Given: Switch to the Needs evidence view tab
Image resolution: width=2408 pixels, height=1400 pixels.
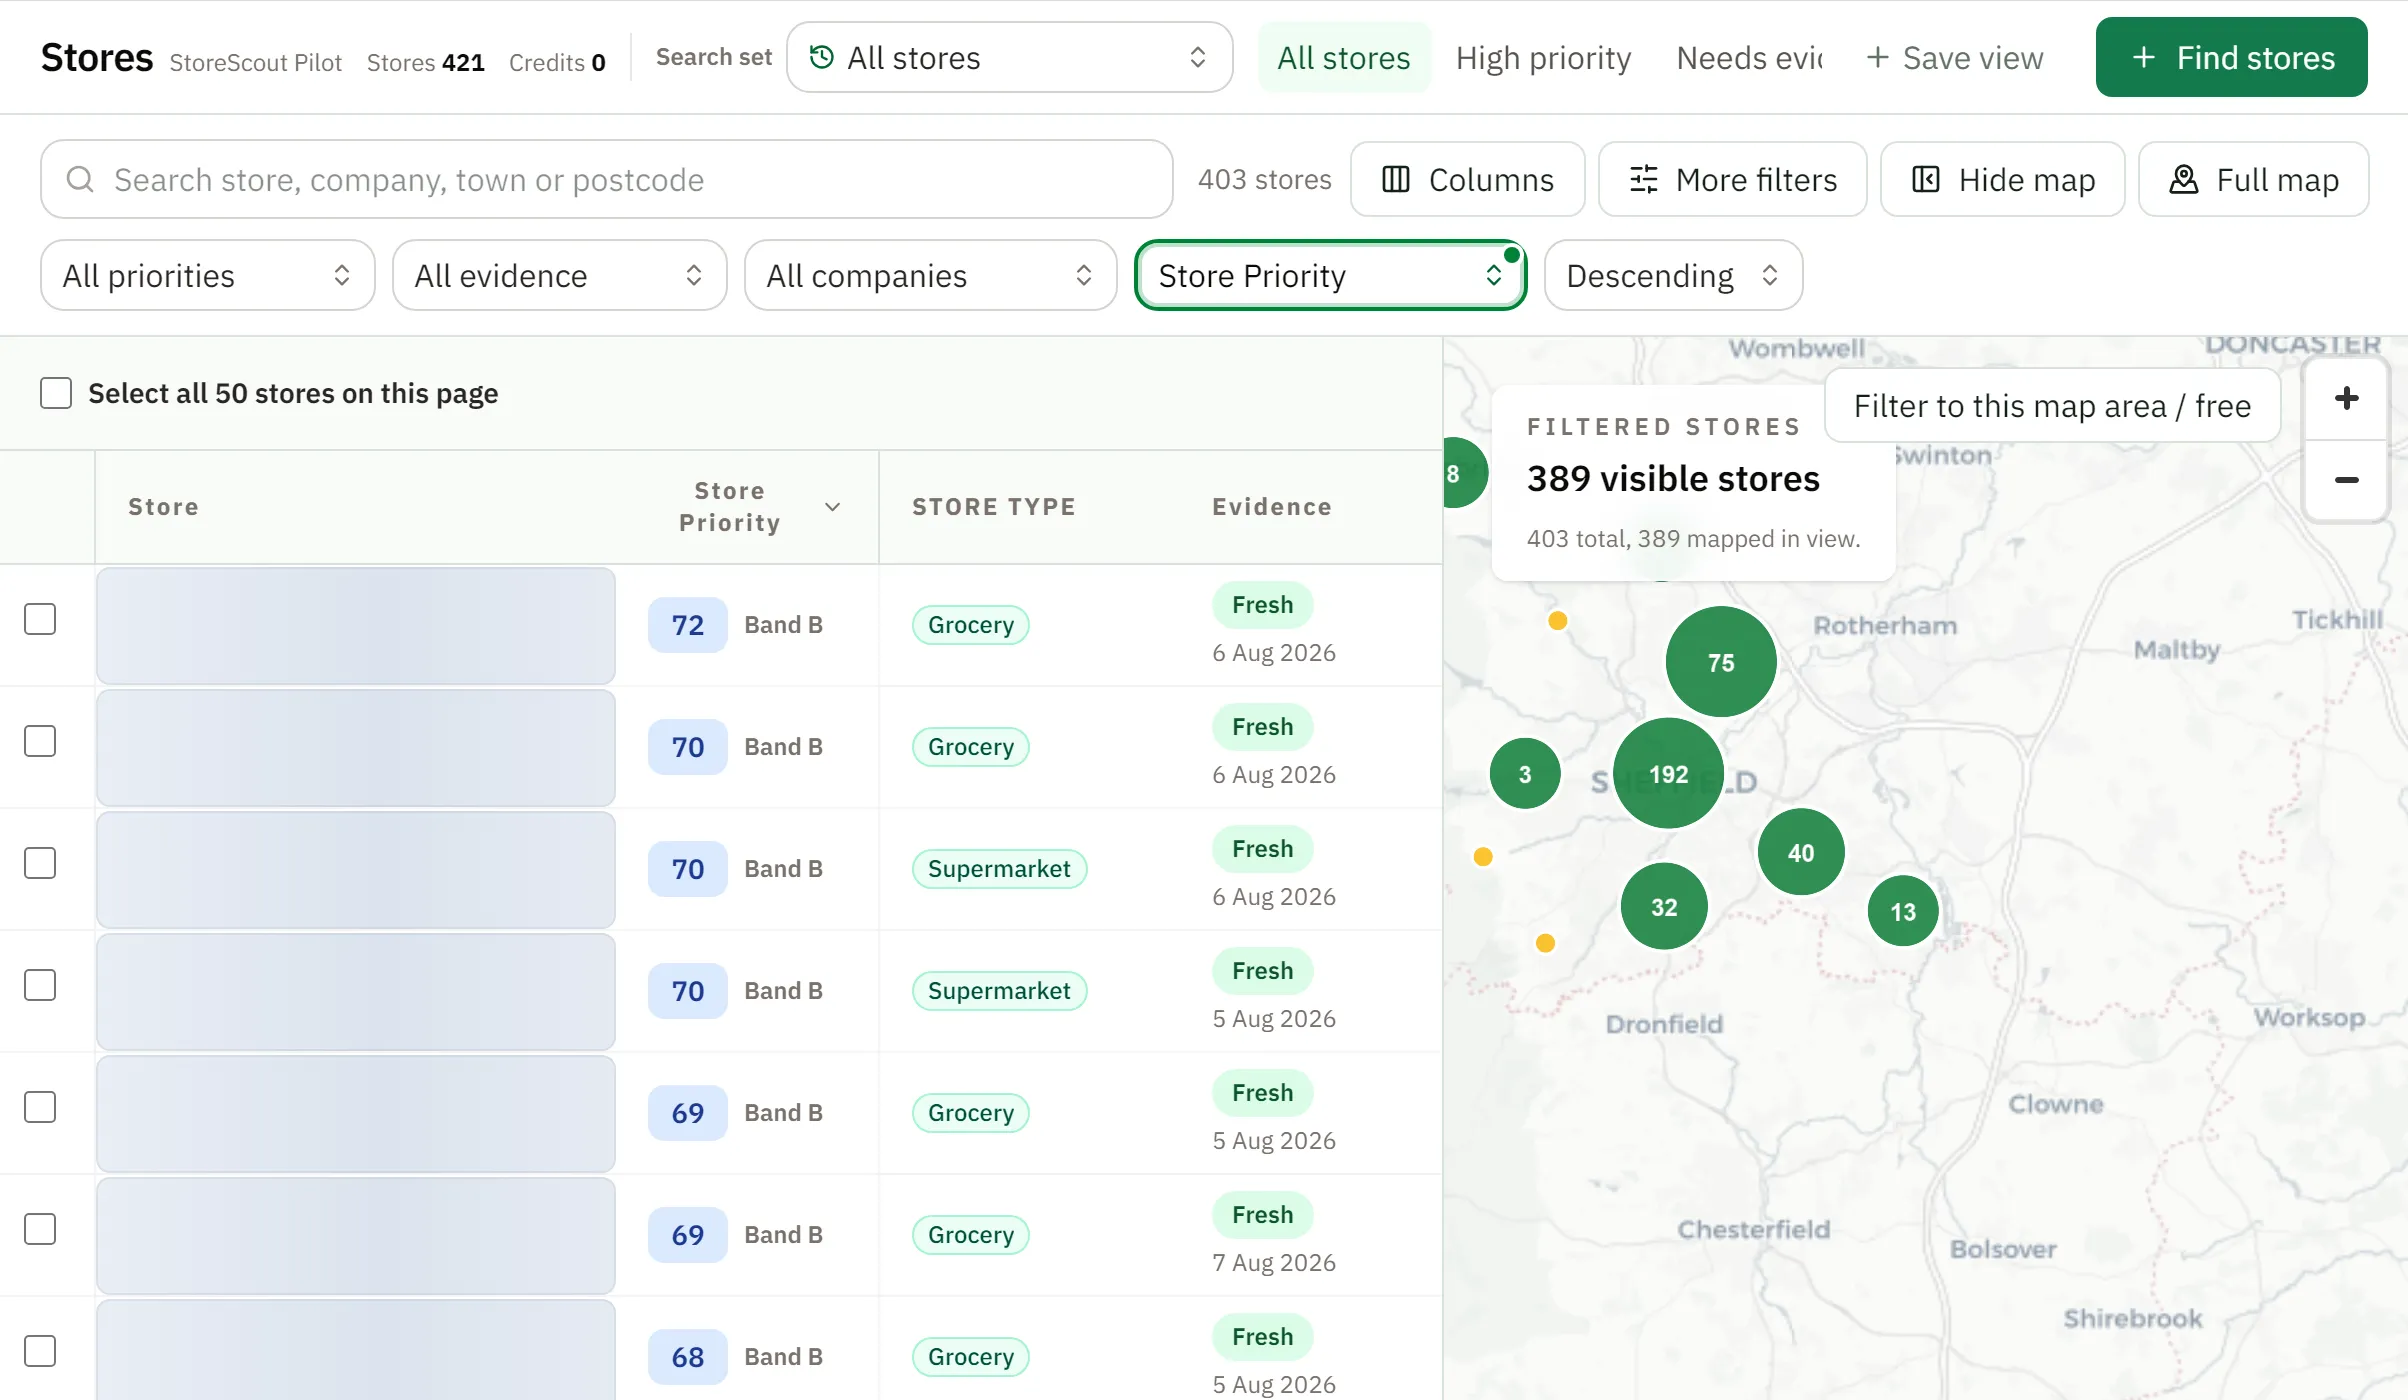Looking at the screenshot, I should (1750, 57).
